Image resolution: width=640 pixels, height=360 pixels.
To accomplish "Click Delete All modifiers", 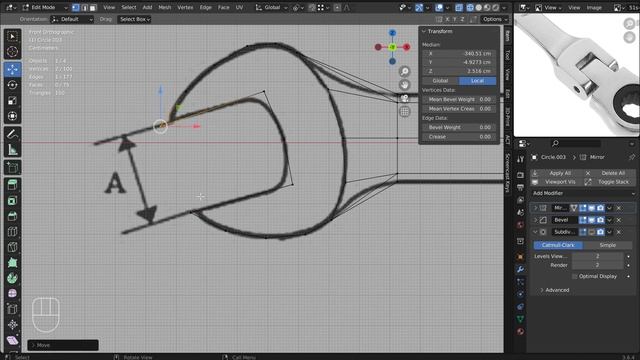I will point(609,173).
